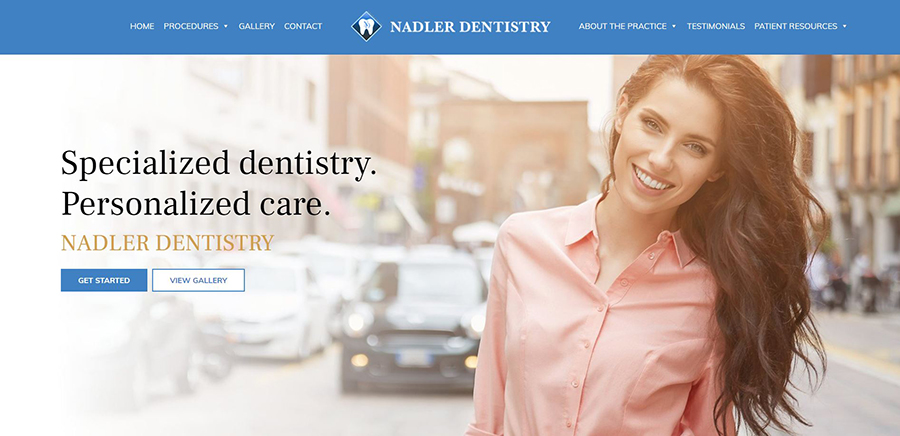
Task: Click the Specialized dentistry headline
Action: [219, 164]
